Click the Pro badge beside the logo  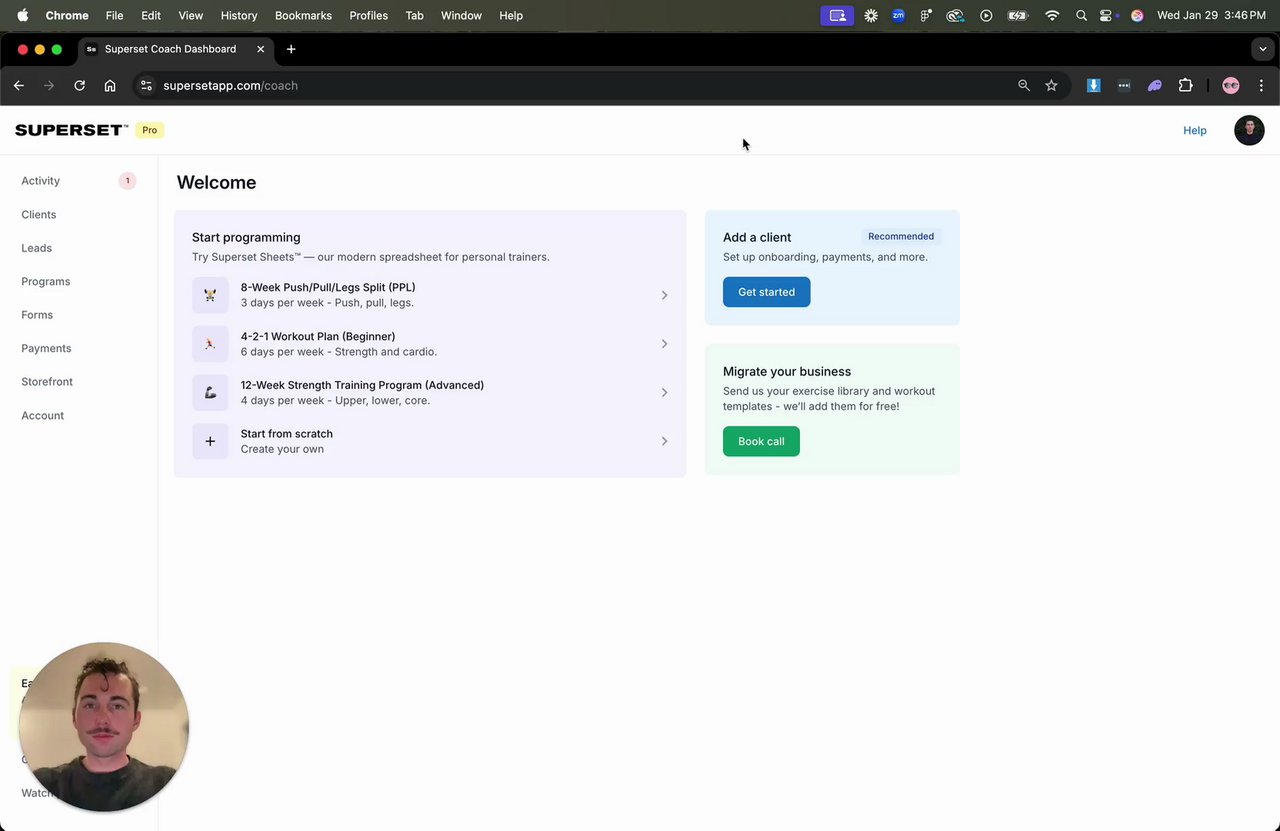[150, 130]
